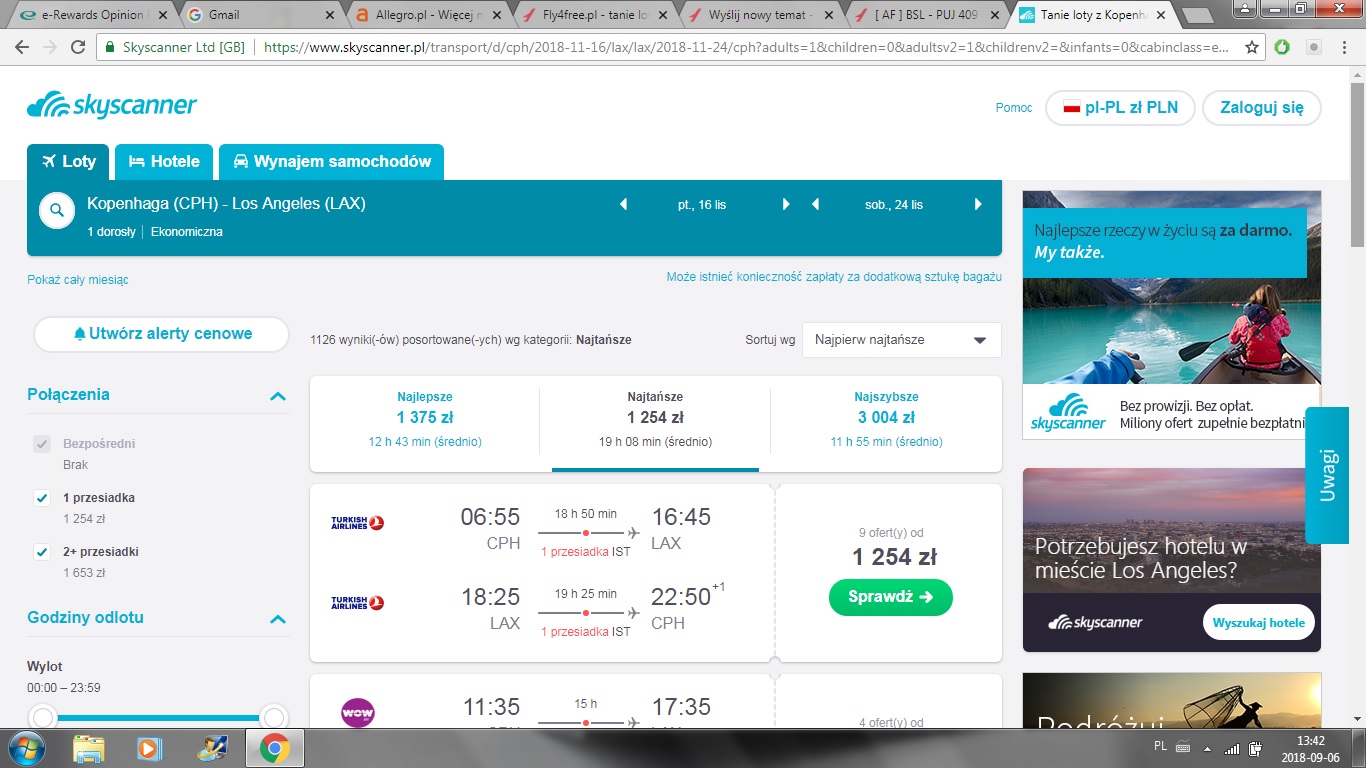The width and height of the screenshot is (1366, 768).
Task: Click the Zaloguj się button
Action: pos(1262,108)
